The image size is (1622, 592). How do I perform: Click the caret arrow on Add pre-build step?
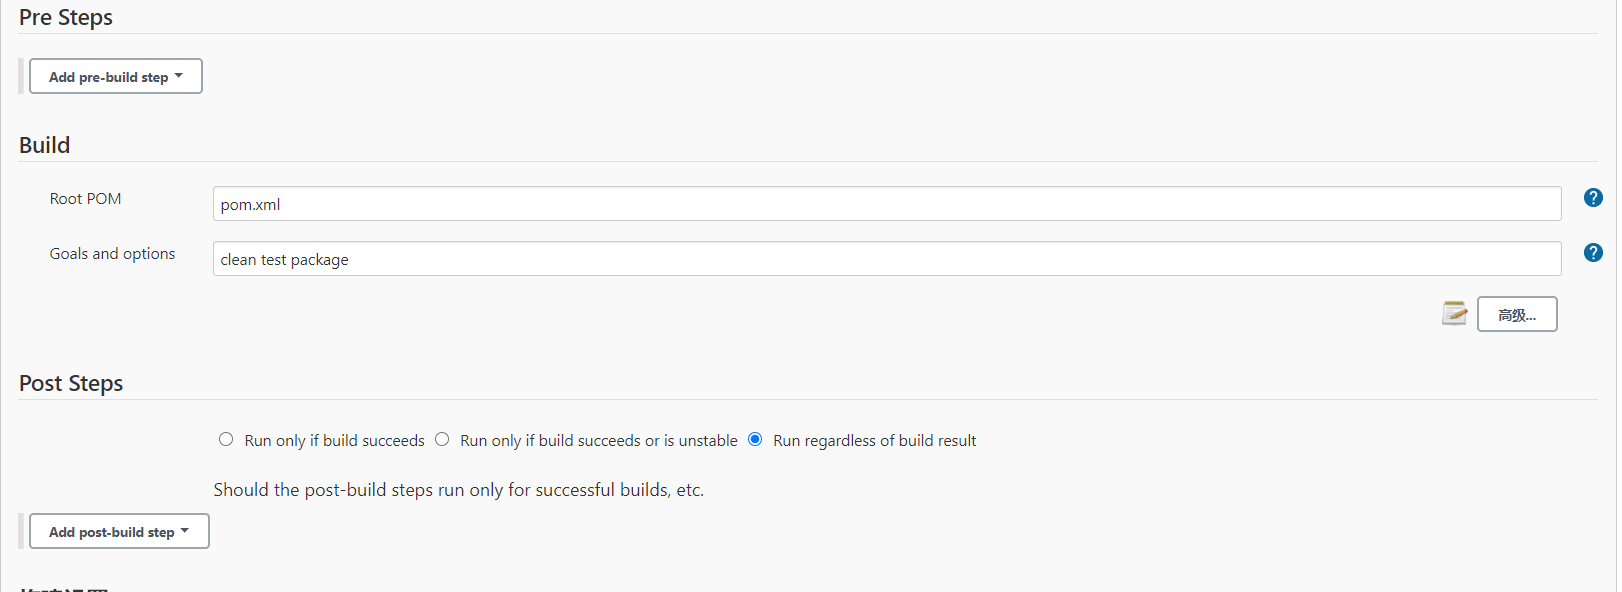tap(178, 76)
